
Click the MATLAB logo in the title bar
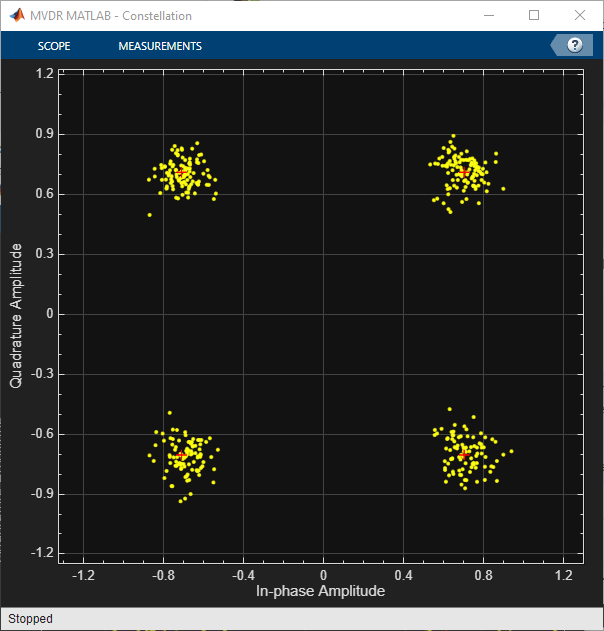tap(16, 15)
